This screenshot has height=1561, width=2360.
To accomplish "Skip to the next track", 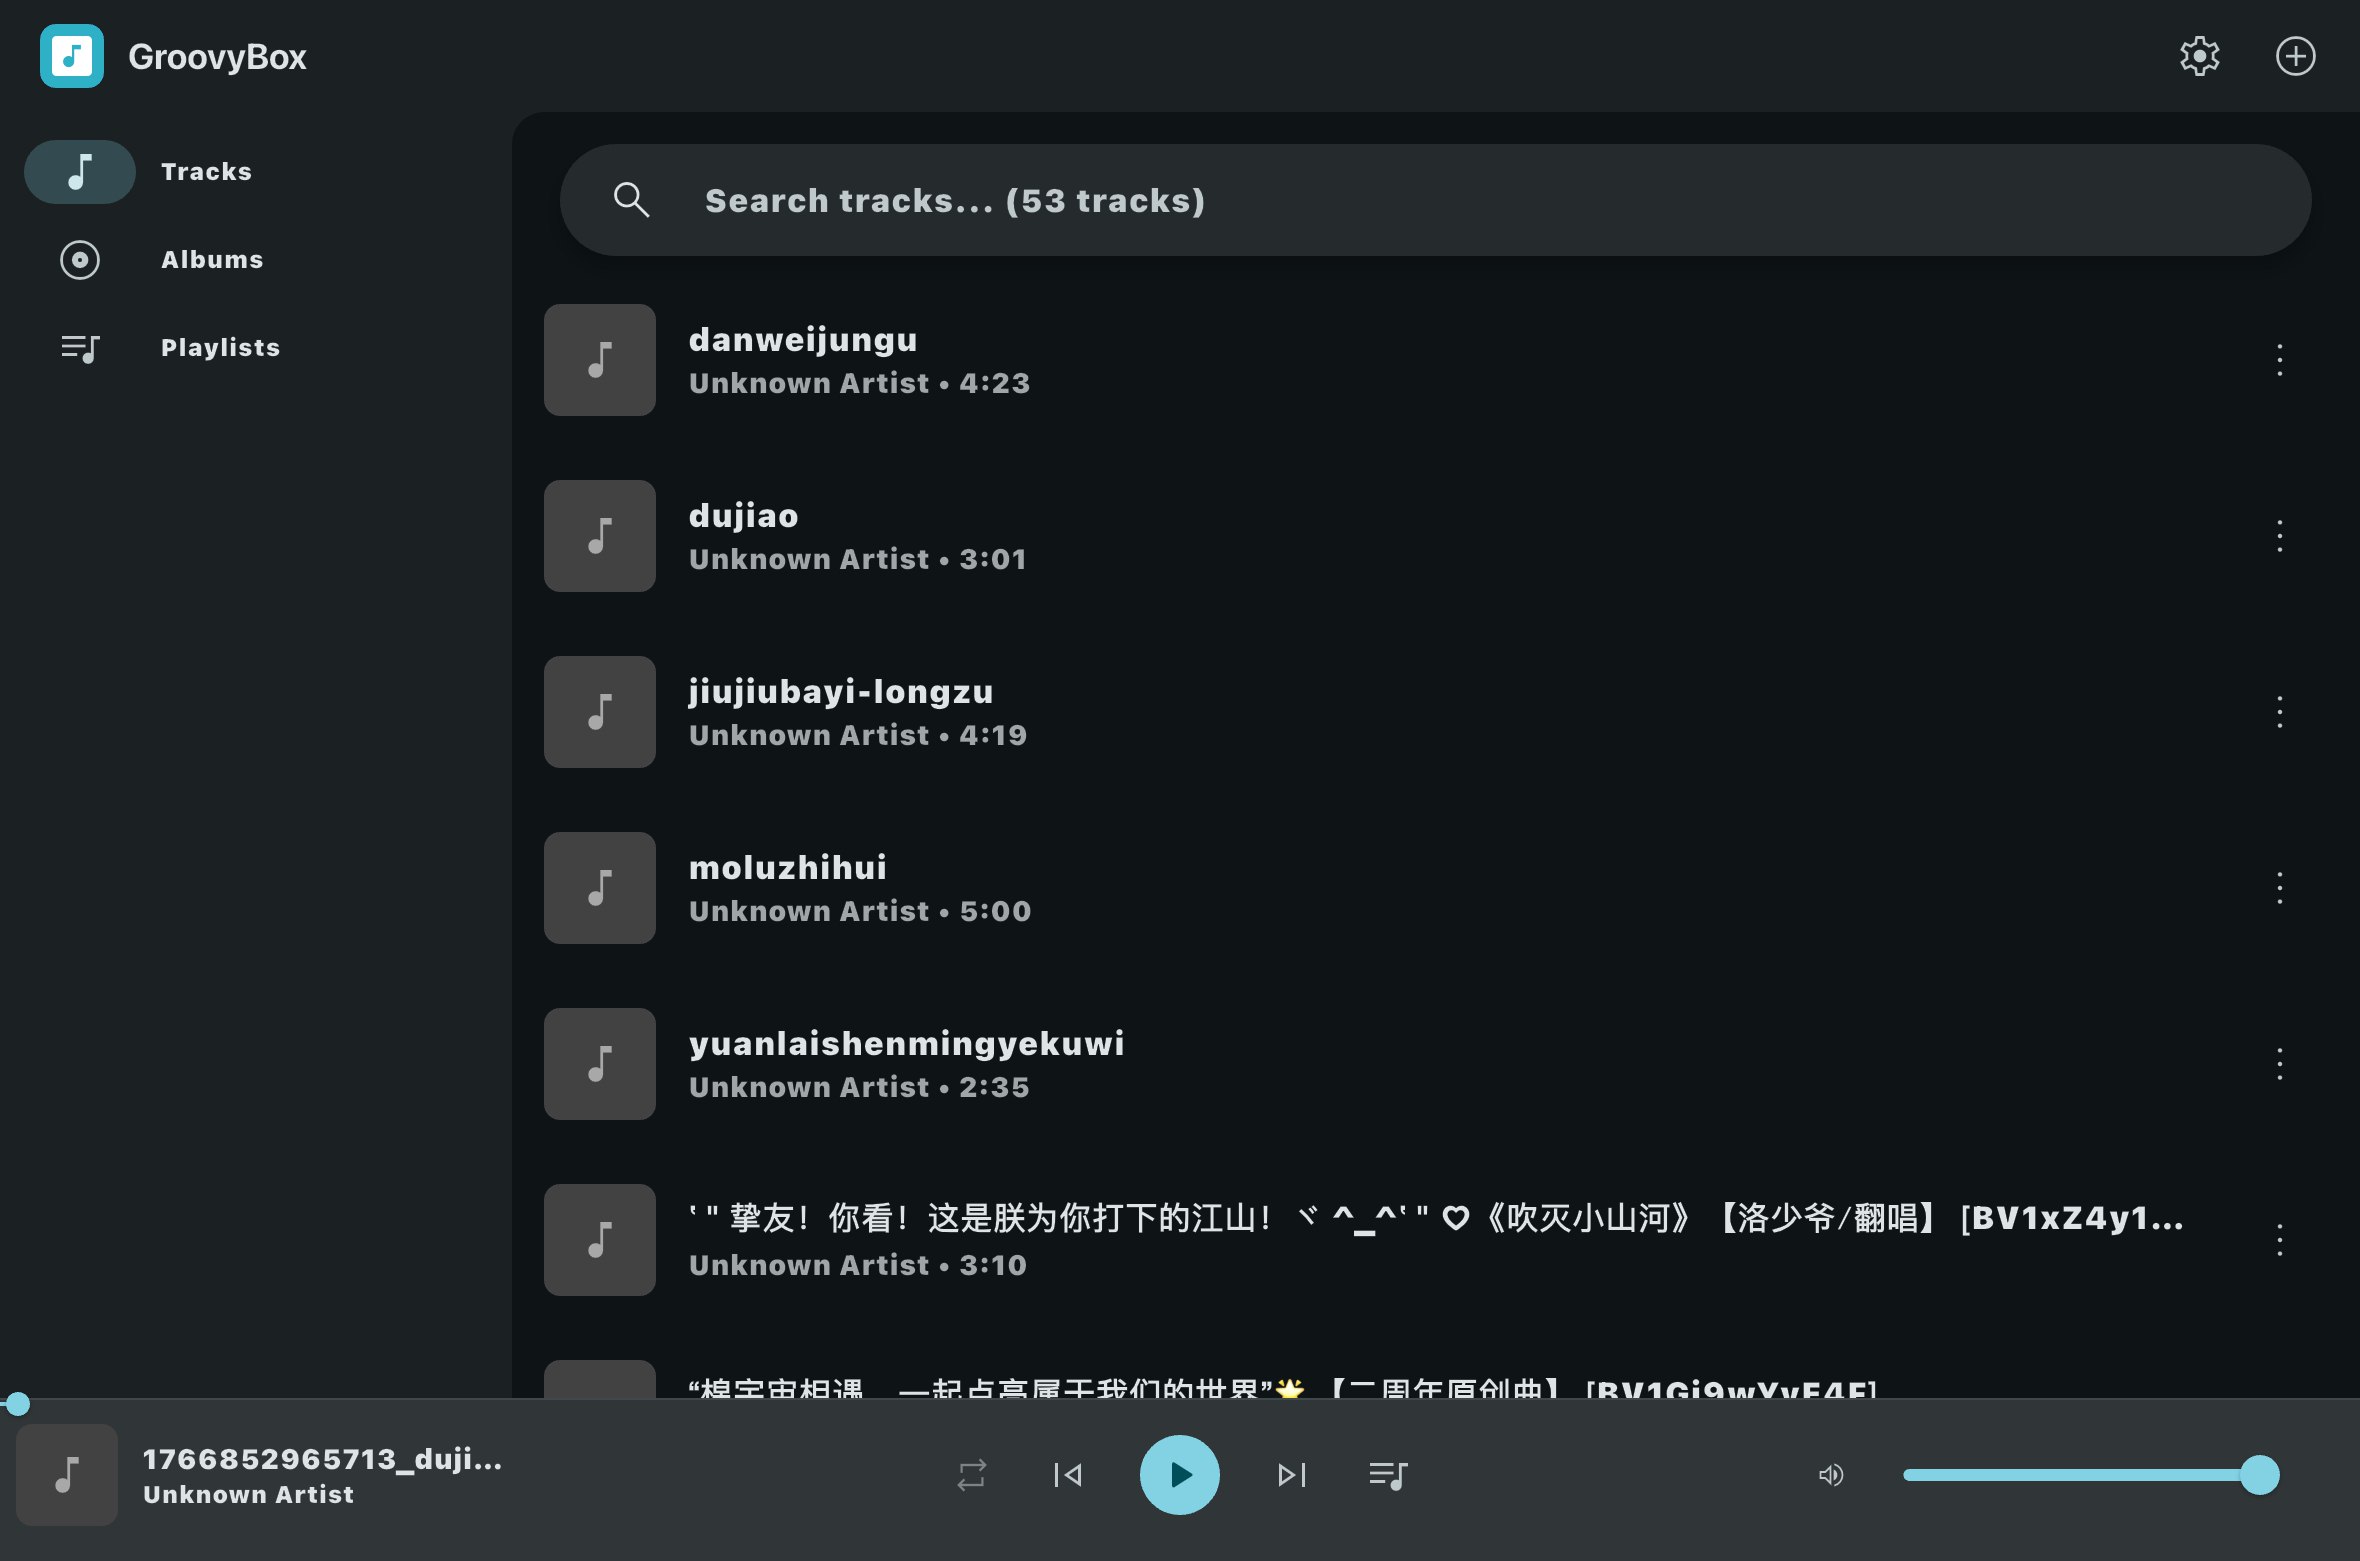I will [x=1291, y=1474].
